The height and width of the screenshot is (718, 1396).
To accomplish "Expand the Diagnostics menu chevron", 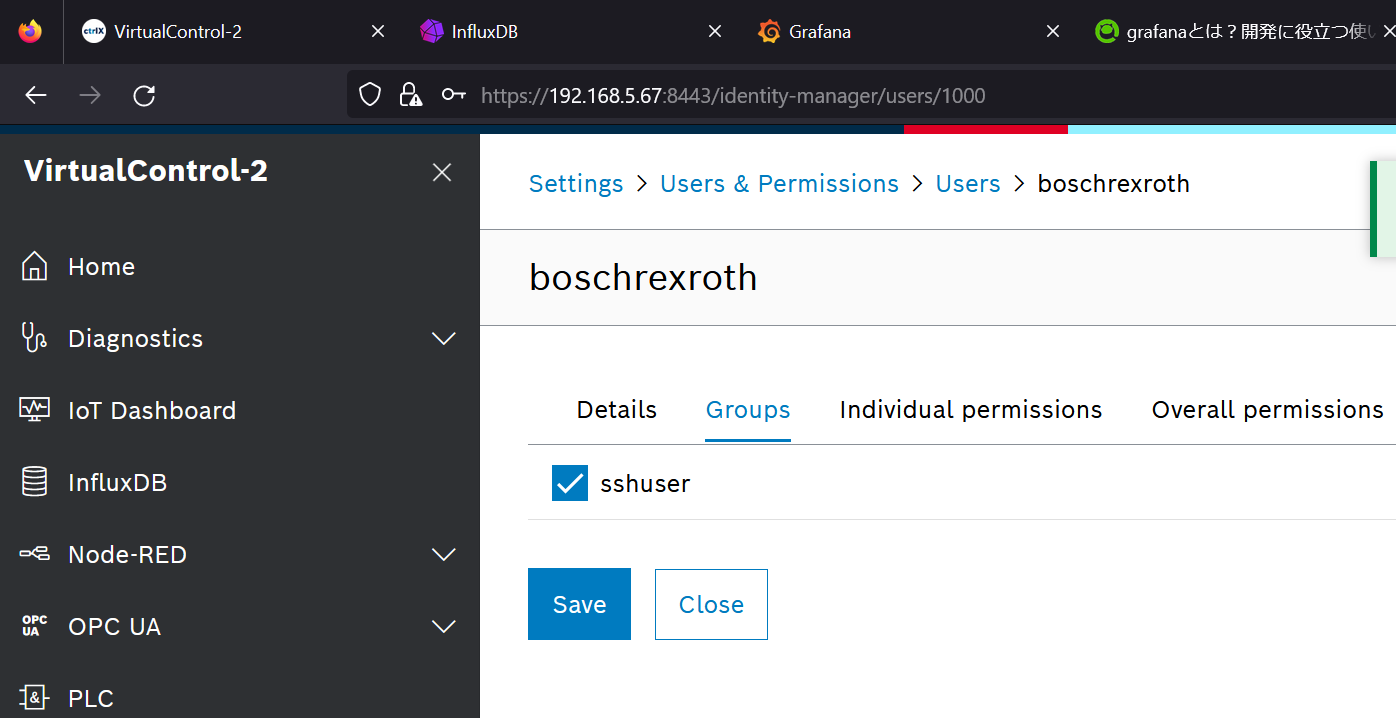I will coord(444,339).
